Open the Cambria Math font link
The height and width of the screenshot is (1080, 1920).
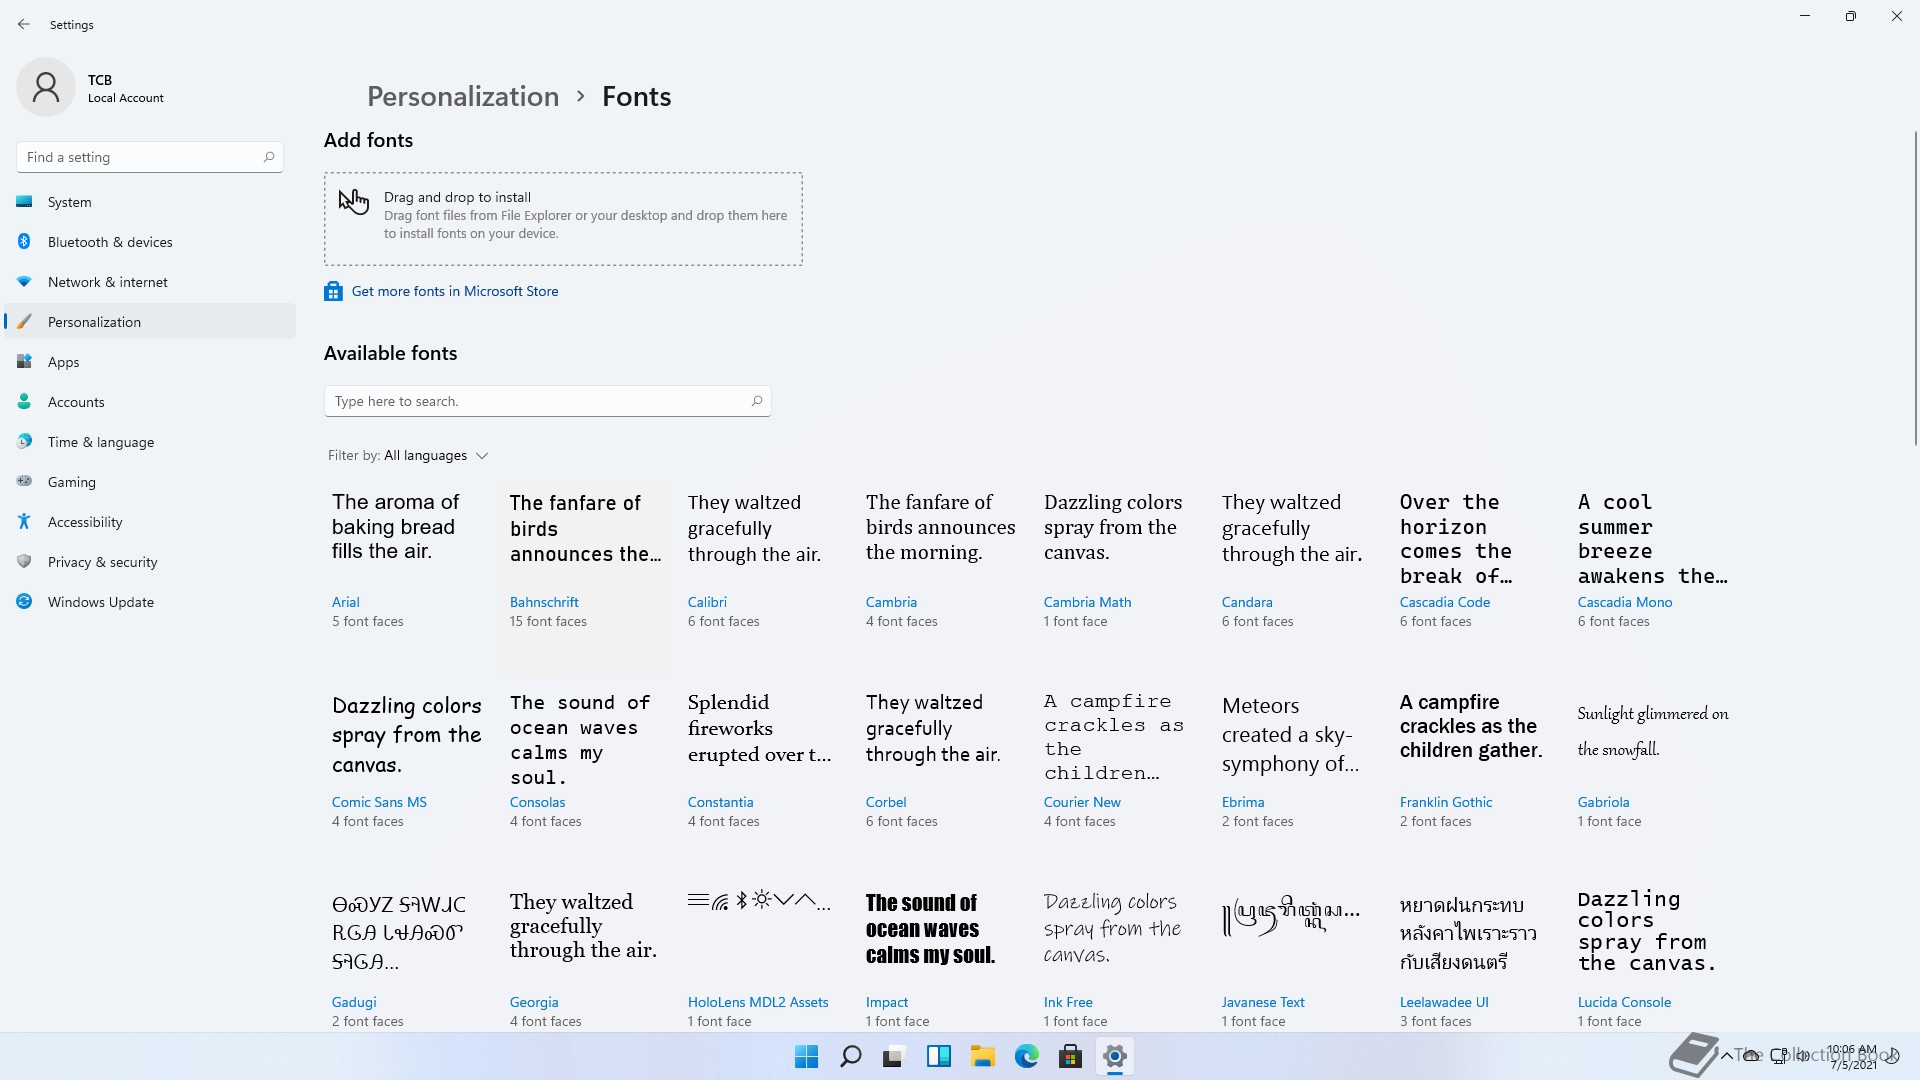[1087, 602]
